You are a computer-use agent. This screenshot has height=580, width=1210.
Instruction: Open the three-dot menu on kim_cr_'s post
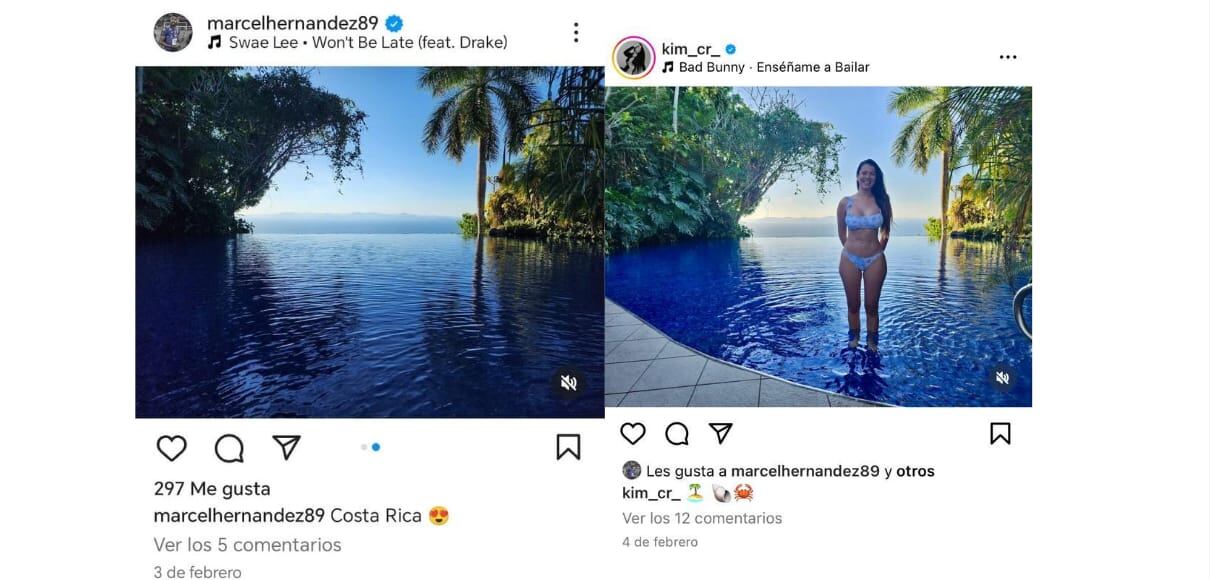pos(1008,56)
